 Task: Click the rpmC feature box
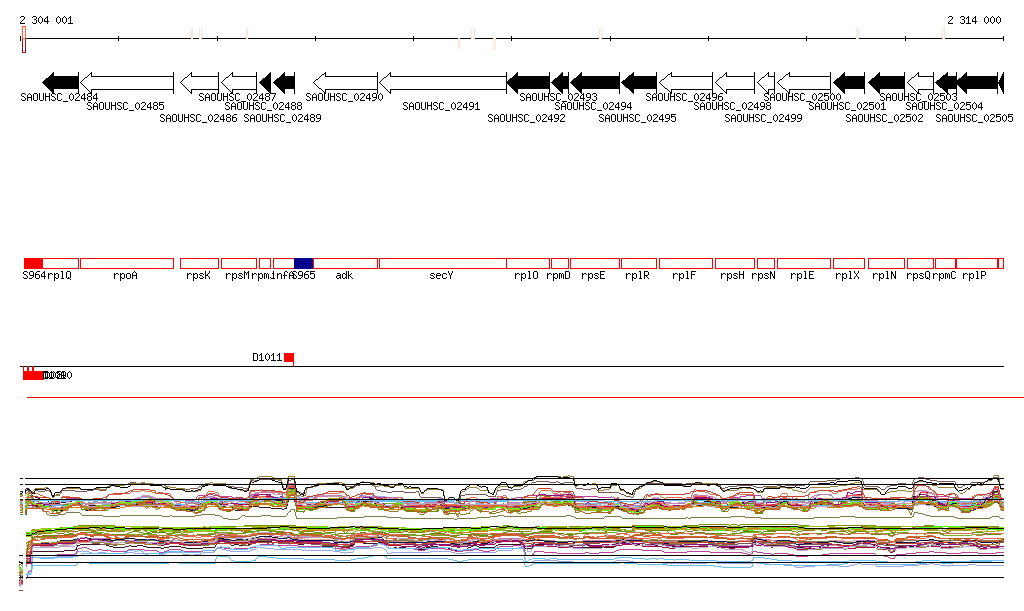[x=946, y=263]
